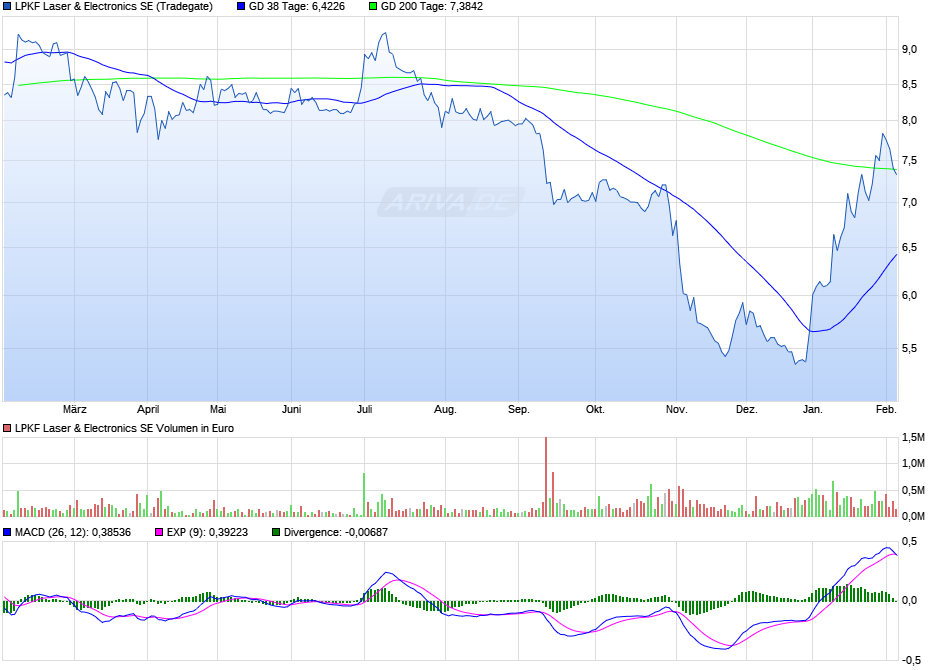940x670 pixels.
Task: Click the magenta EXP (9) legend swatch
Action: point(159,532)
